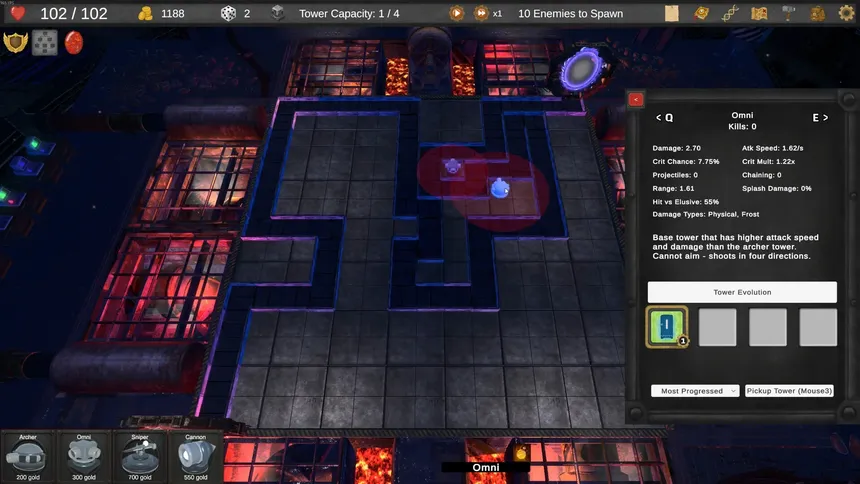
Task: Open the backpack inventory icon
Action: tap(817, 13)
